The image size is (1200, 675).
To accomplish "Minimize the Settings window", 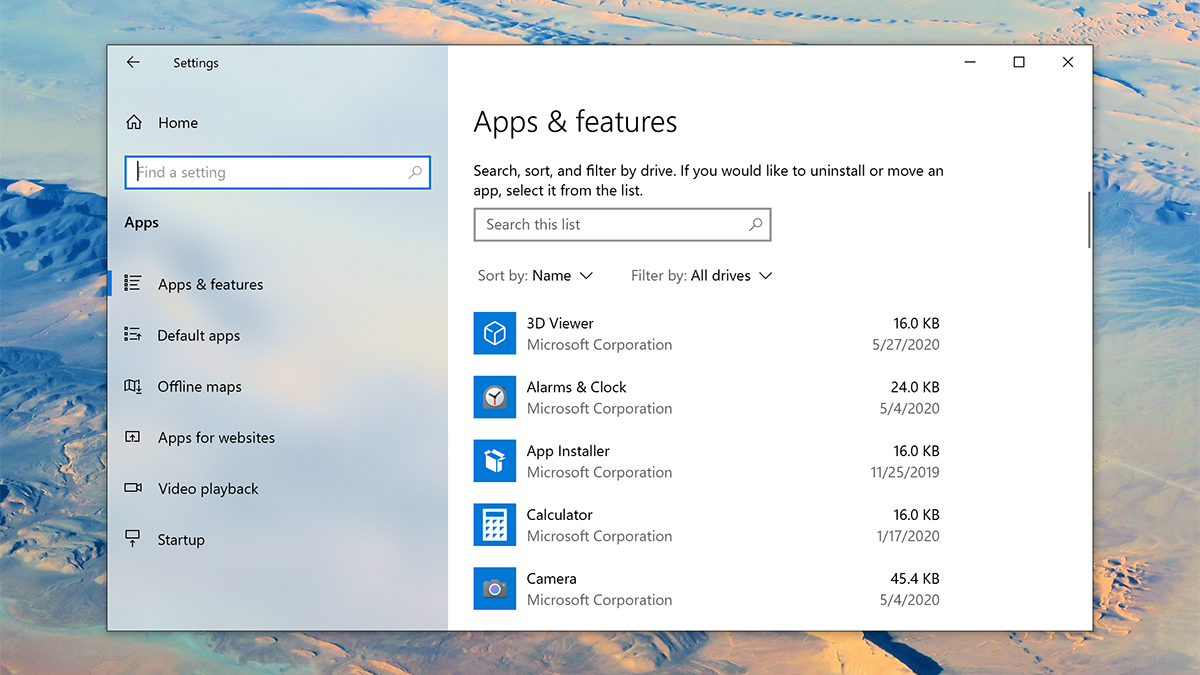I will 970,62.
